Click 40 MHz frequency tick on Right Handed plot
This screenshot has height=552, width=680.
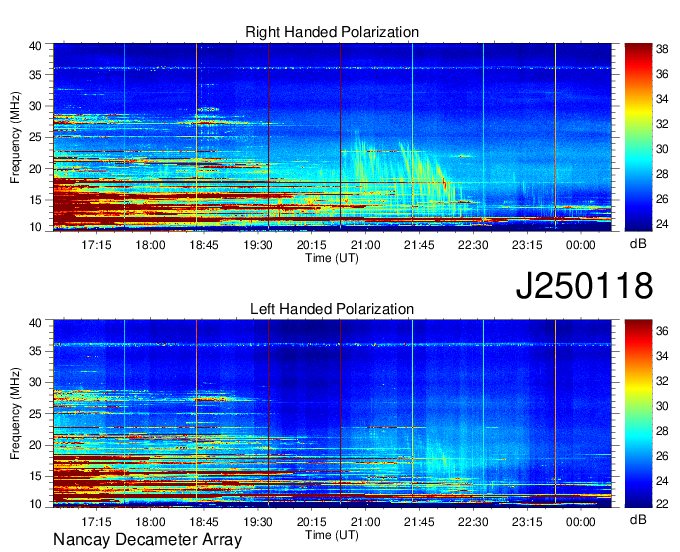click(35, 46)
